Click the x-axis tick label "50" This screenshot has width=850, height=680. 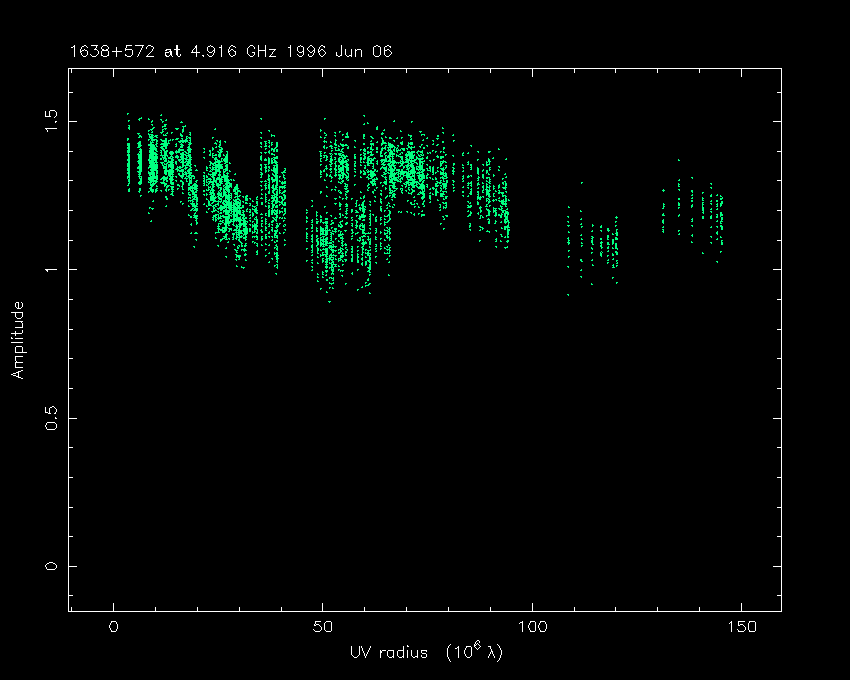point(323,627)
